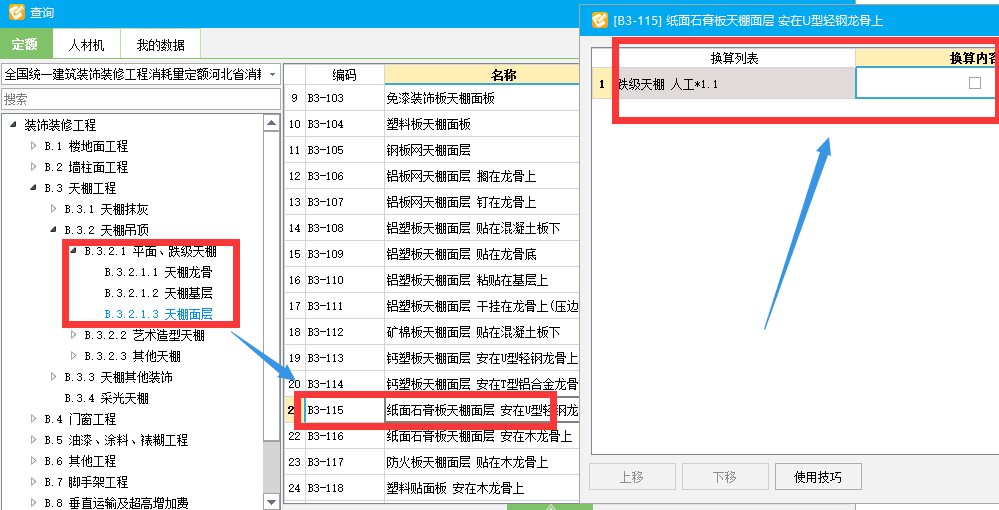Expand B.3.1 天棚抹灰 node
The width and height of the screenshot is (999, 510).
[54, 209]
